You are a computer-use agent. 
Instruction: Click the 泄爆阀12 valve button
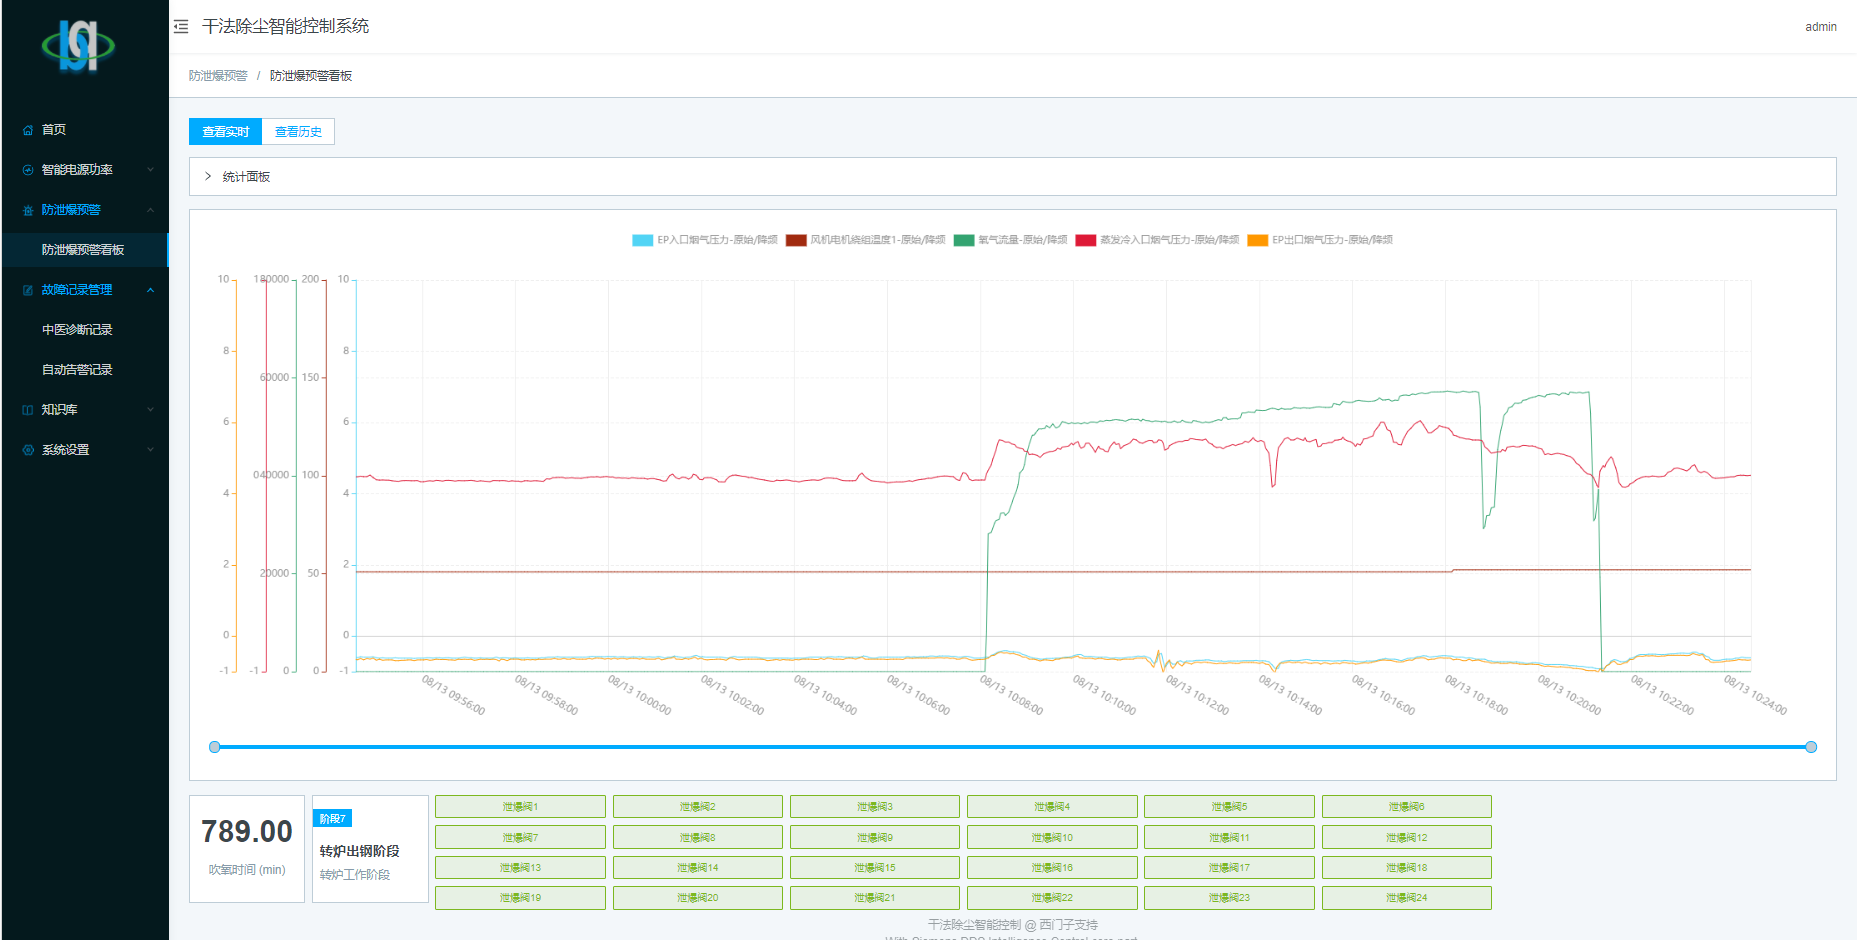click(1407, 838)
